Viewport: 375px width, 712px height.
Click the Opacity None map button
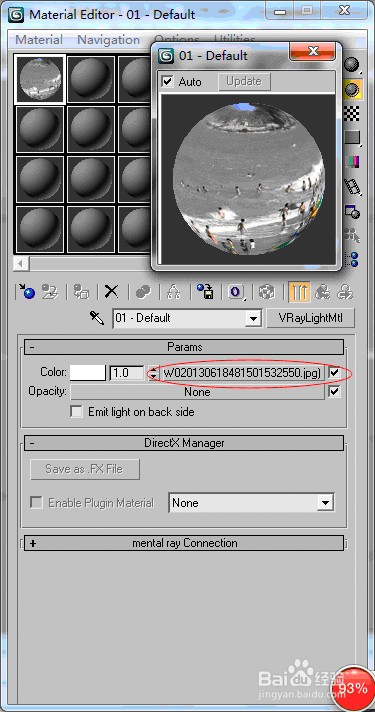point(197,392)
